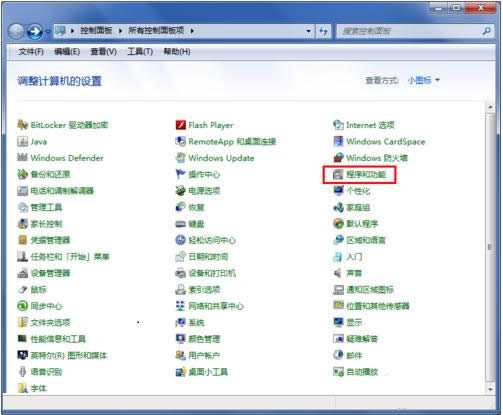Open the 声音 speaker icon
Viewport: 503px width, 415px height.
pos(338,273)
